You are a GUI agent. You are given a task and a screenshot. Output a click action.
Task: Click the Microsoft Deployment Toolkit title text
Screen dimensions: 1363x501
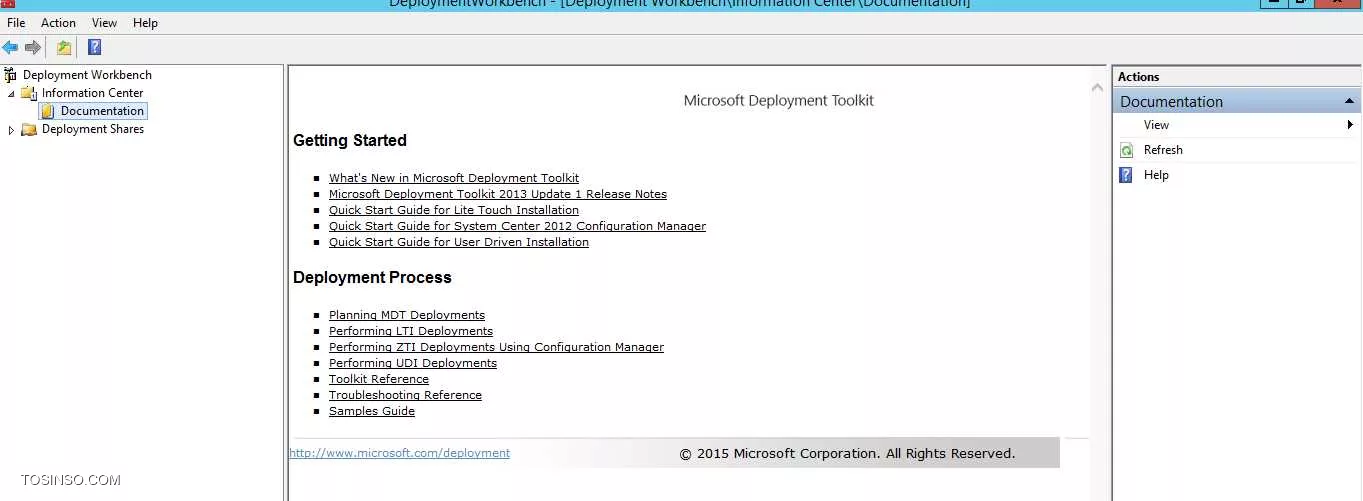tap(779, 100)
